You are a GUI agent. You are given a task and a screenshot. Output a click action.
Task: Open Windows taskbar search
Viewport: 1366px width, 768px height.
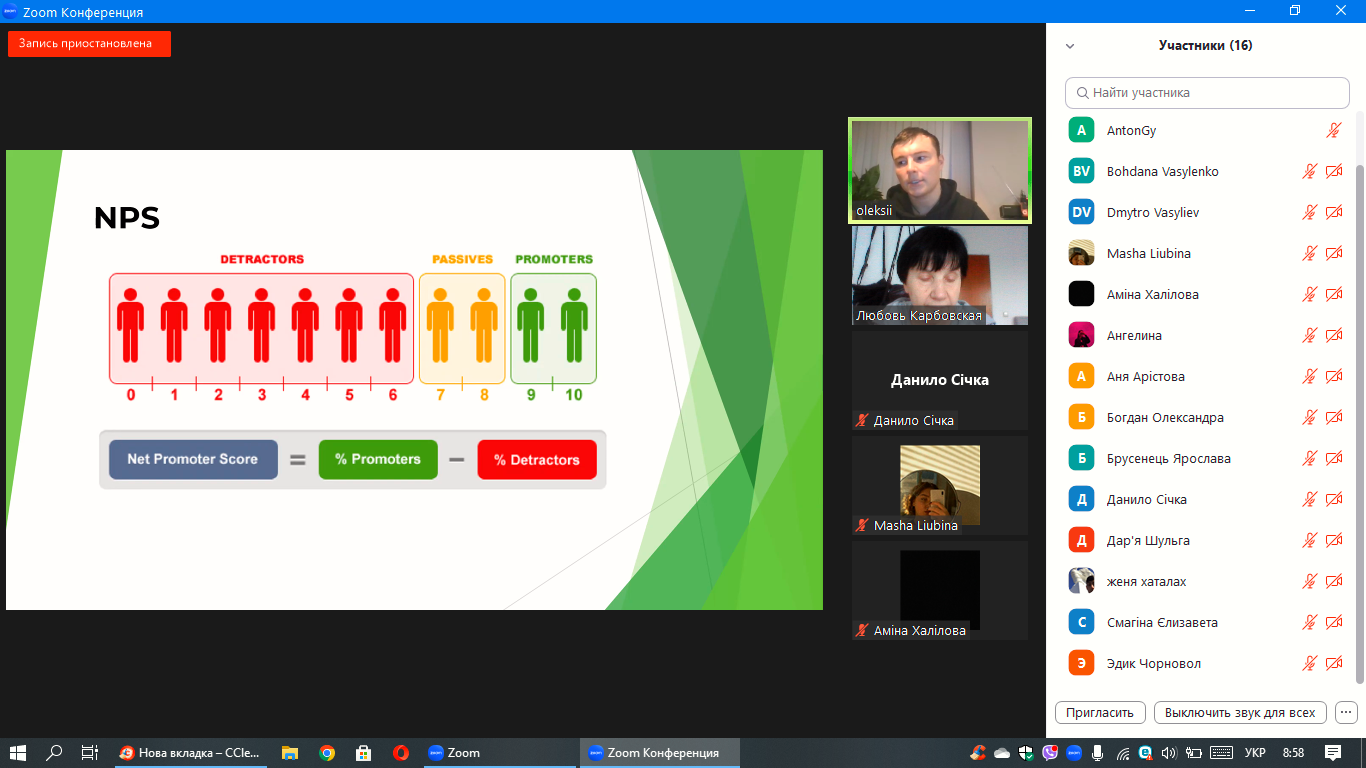tap(55, 753)
